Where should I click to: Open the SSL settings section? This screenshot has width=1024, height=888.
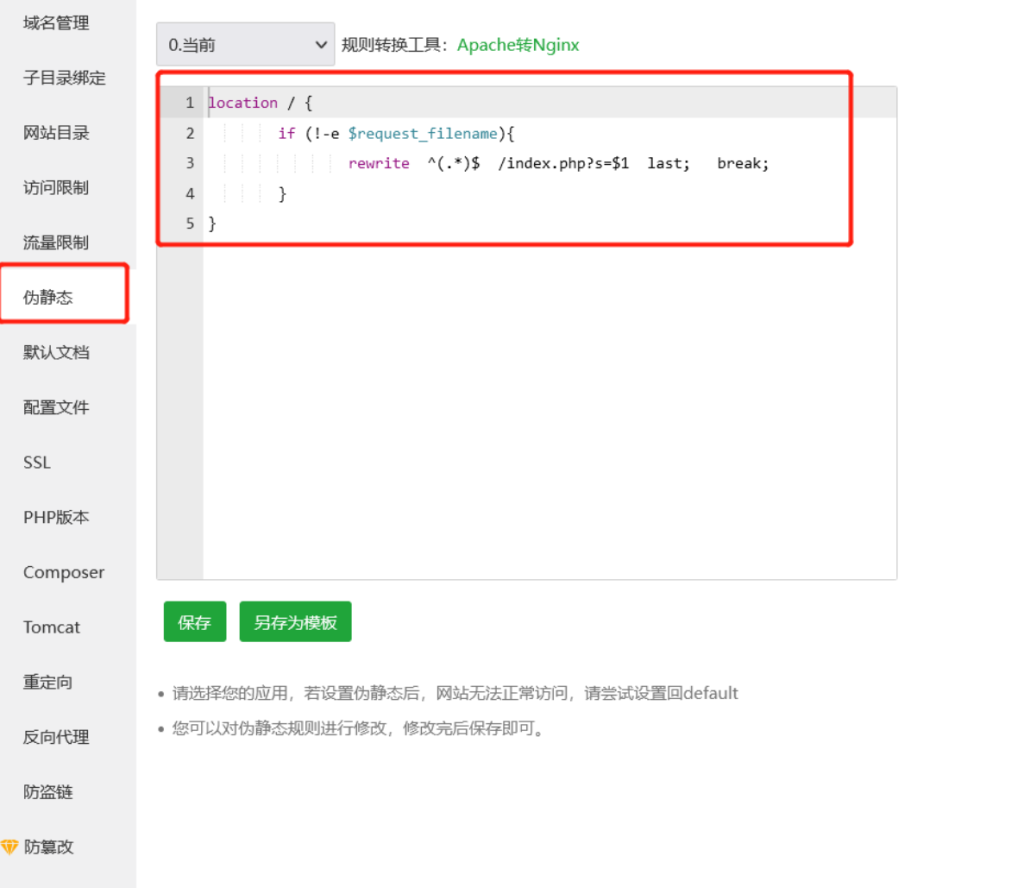[36, 462]
